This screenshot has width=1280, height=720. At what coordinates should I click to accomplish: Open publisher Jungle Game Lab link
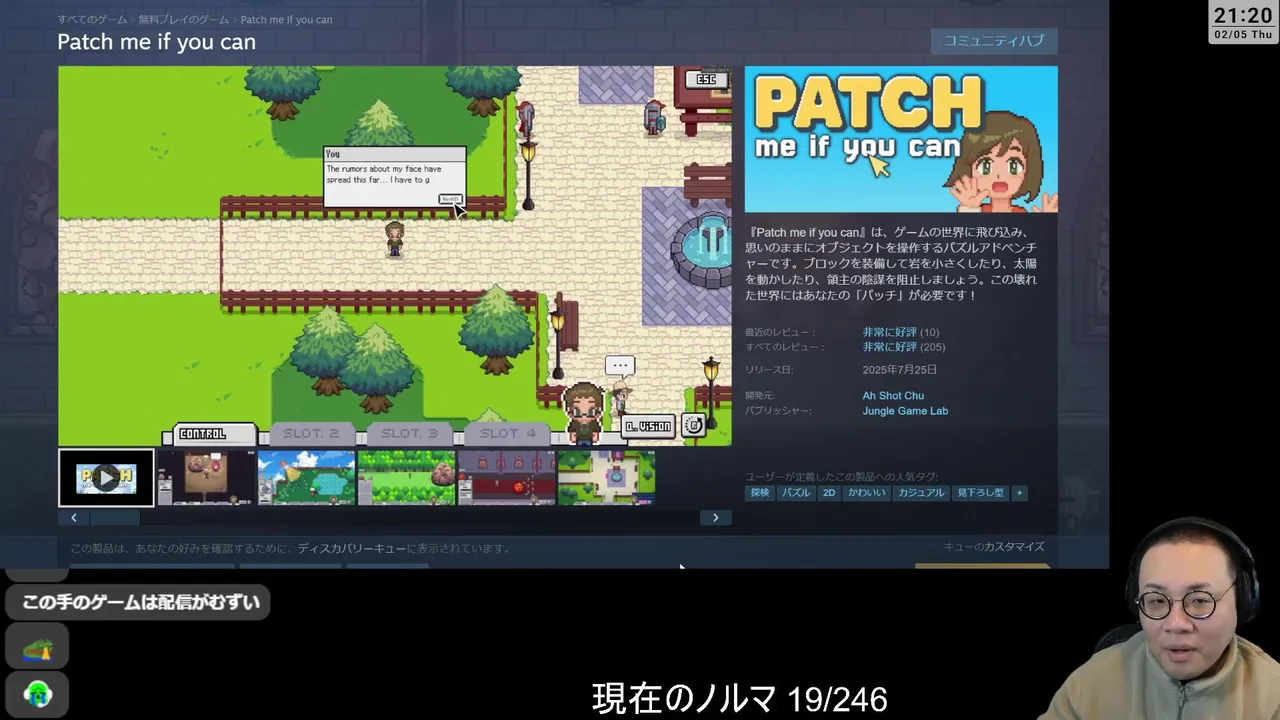(905, 411)
